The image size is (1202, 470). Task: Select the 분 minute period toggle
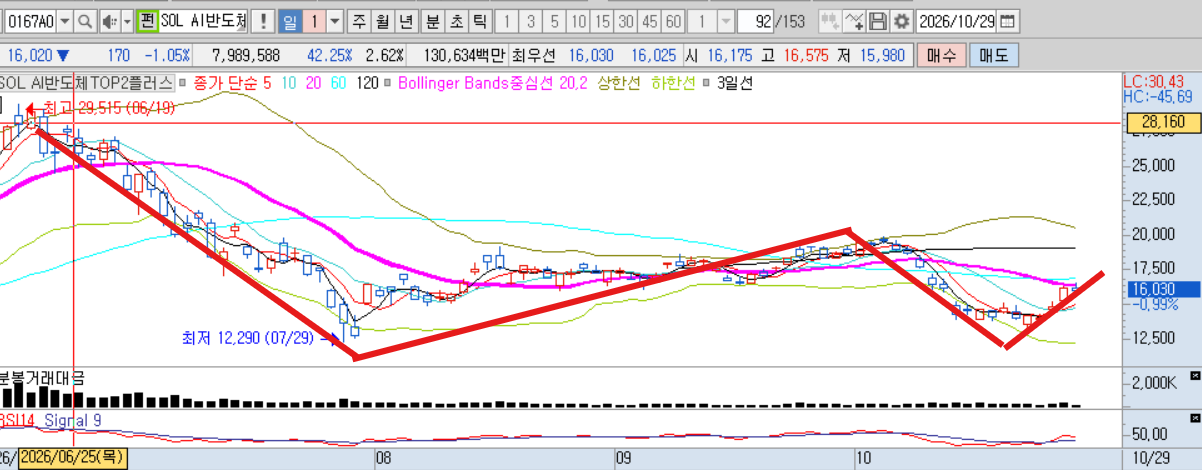[x=432, y=21]
